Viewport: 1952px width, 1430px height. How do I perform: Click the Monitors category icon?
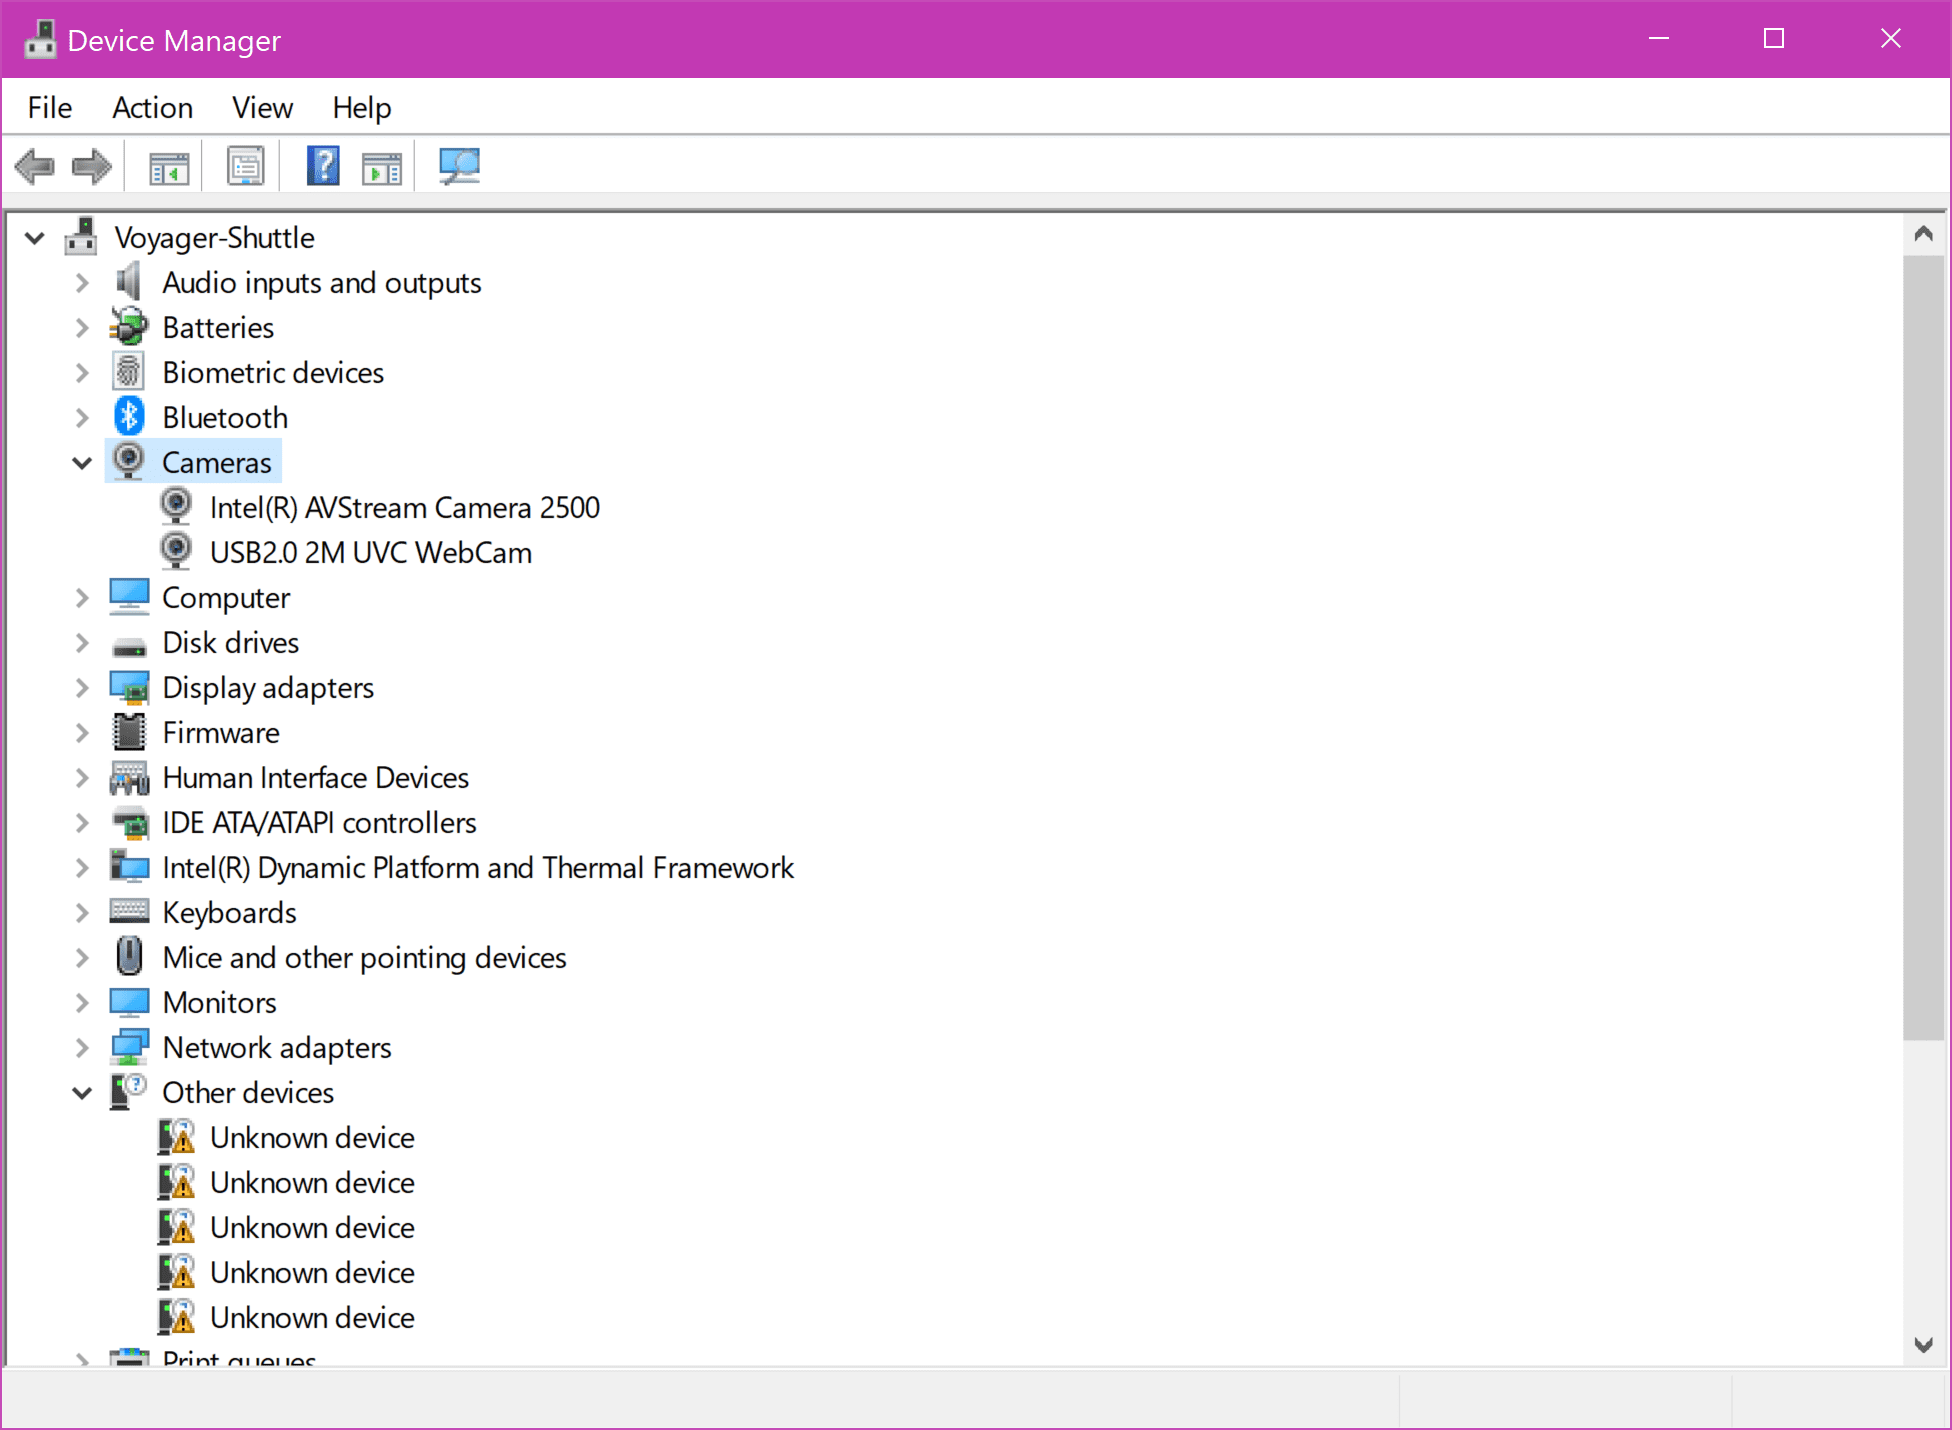pyautogui.click(x=129, y=1002)
